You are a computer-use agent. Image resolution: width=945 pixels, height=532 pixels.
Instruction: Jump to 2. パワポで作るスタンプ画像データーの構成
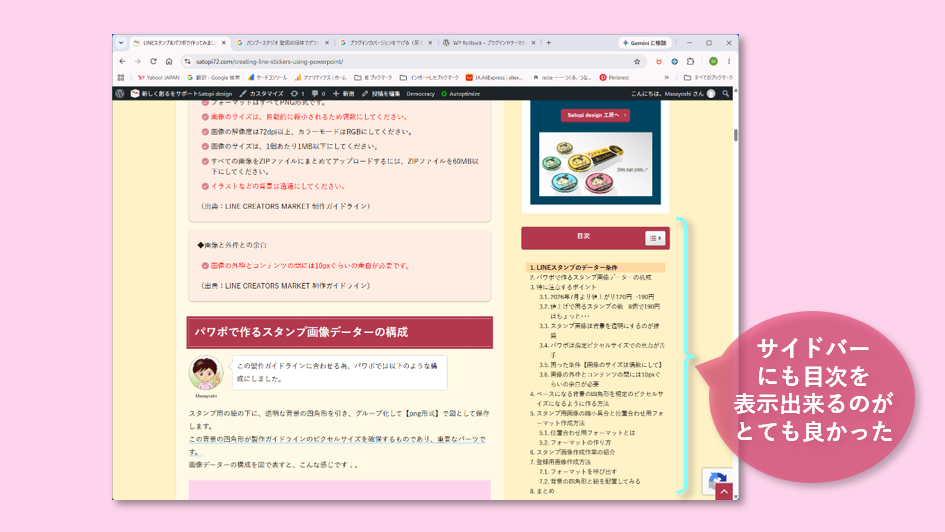click(590, 278)
